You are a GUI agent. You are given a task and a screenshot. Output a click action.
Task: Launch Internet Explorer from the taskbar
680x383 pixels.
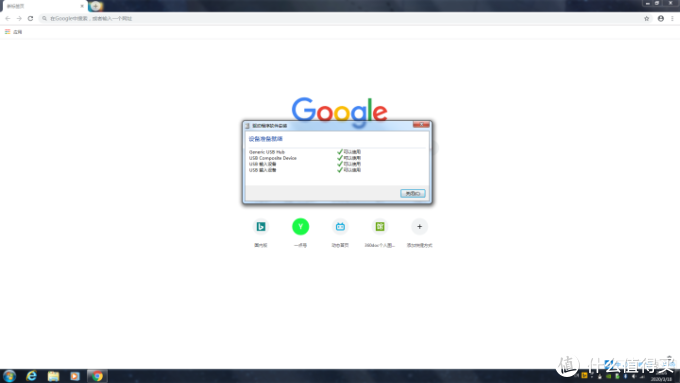(x=31, y=376)
